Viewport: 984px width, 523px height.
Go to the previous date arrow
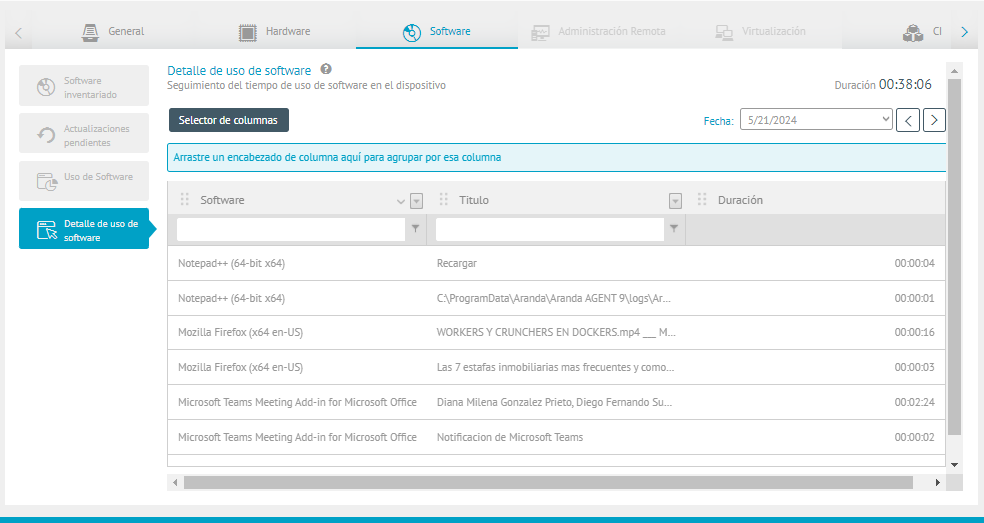click(x=908, y=120)
